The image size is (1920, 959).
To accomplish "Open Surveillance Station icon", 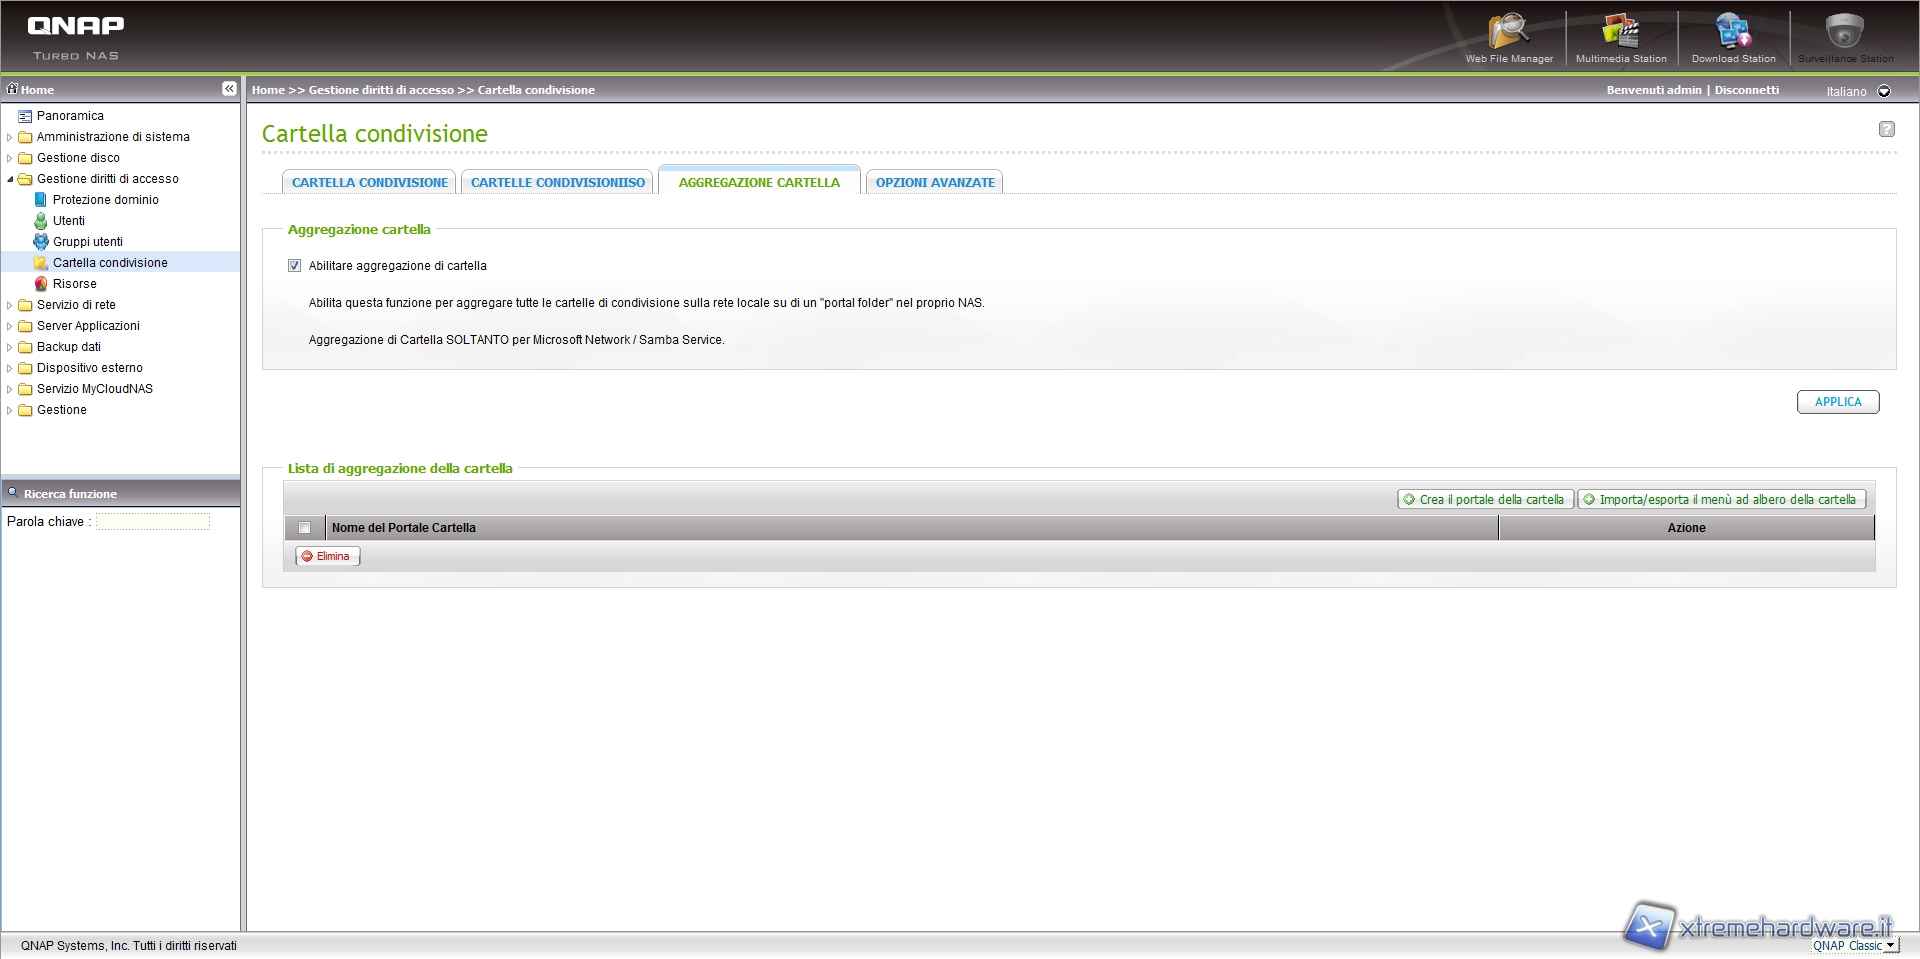I will (x=1845, y=33).
